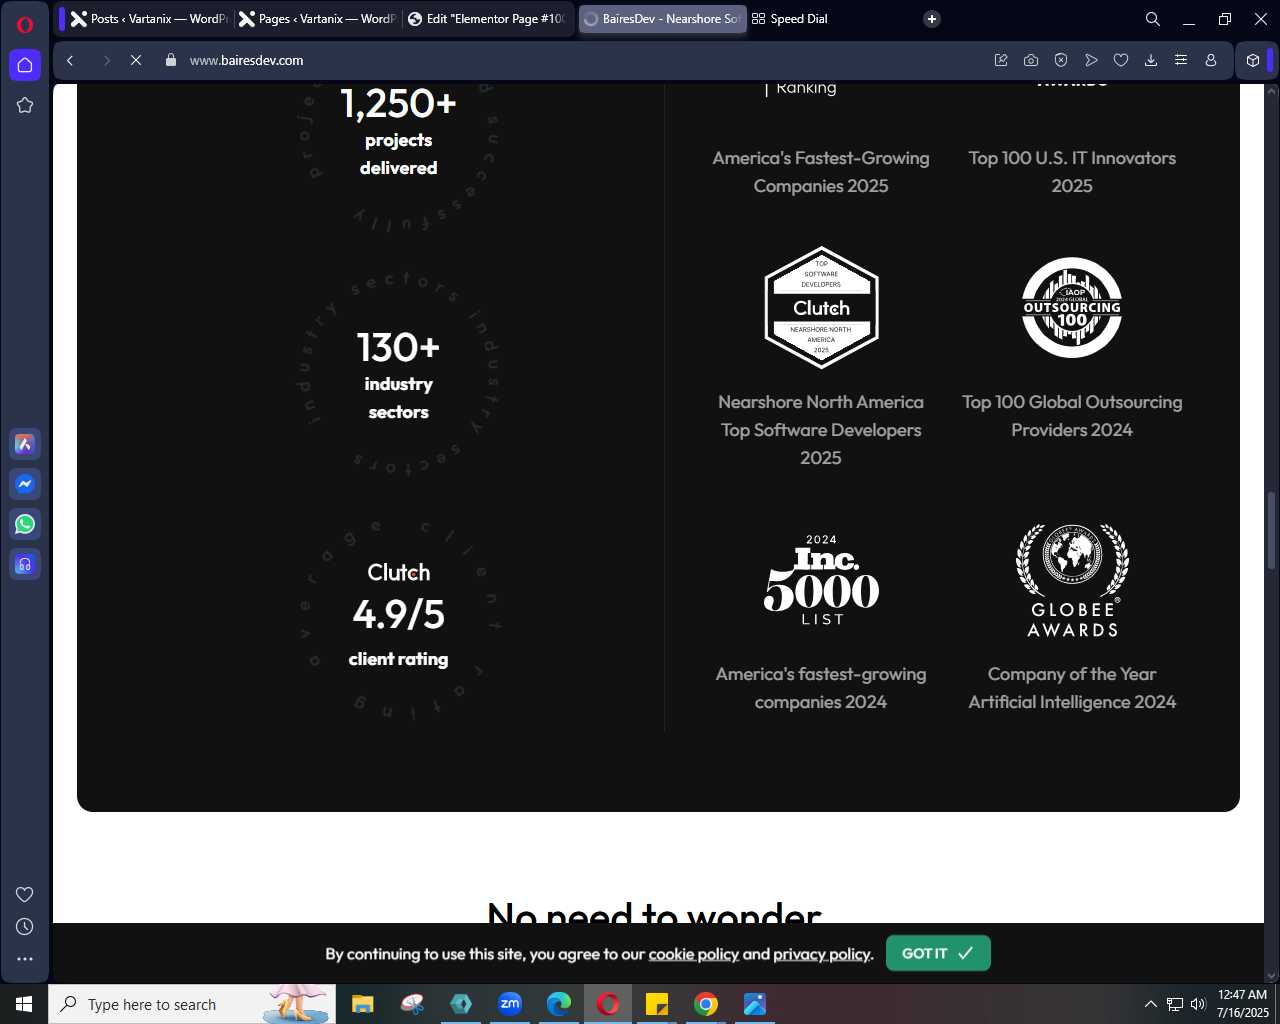Open a new tab with plus button

click(x=932, y=19)
